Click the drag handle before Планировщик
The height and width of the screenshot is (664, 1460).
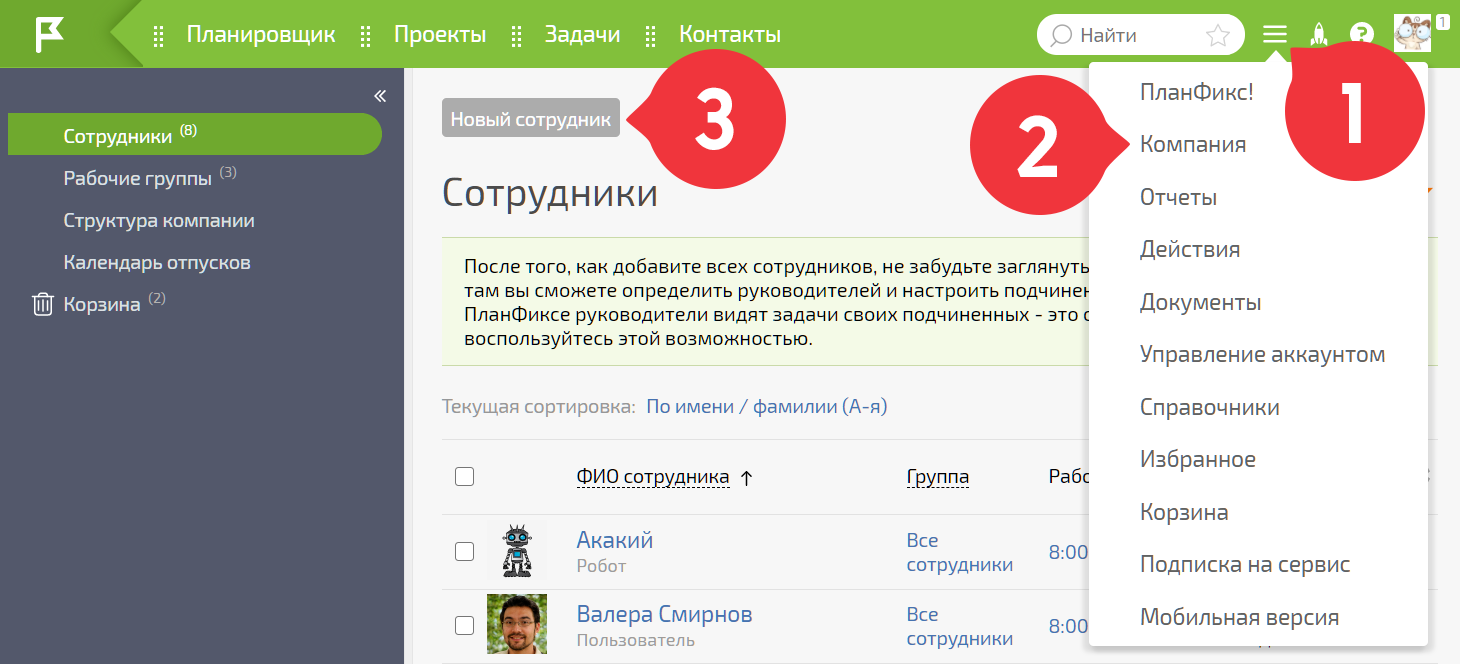158,36
